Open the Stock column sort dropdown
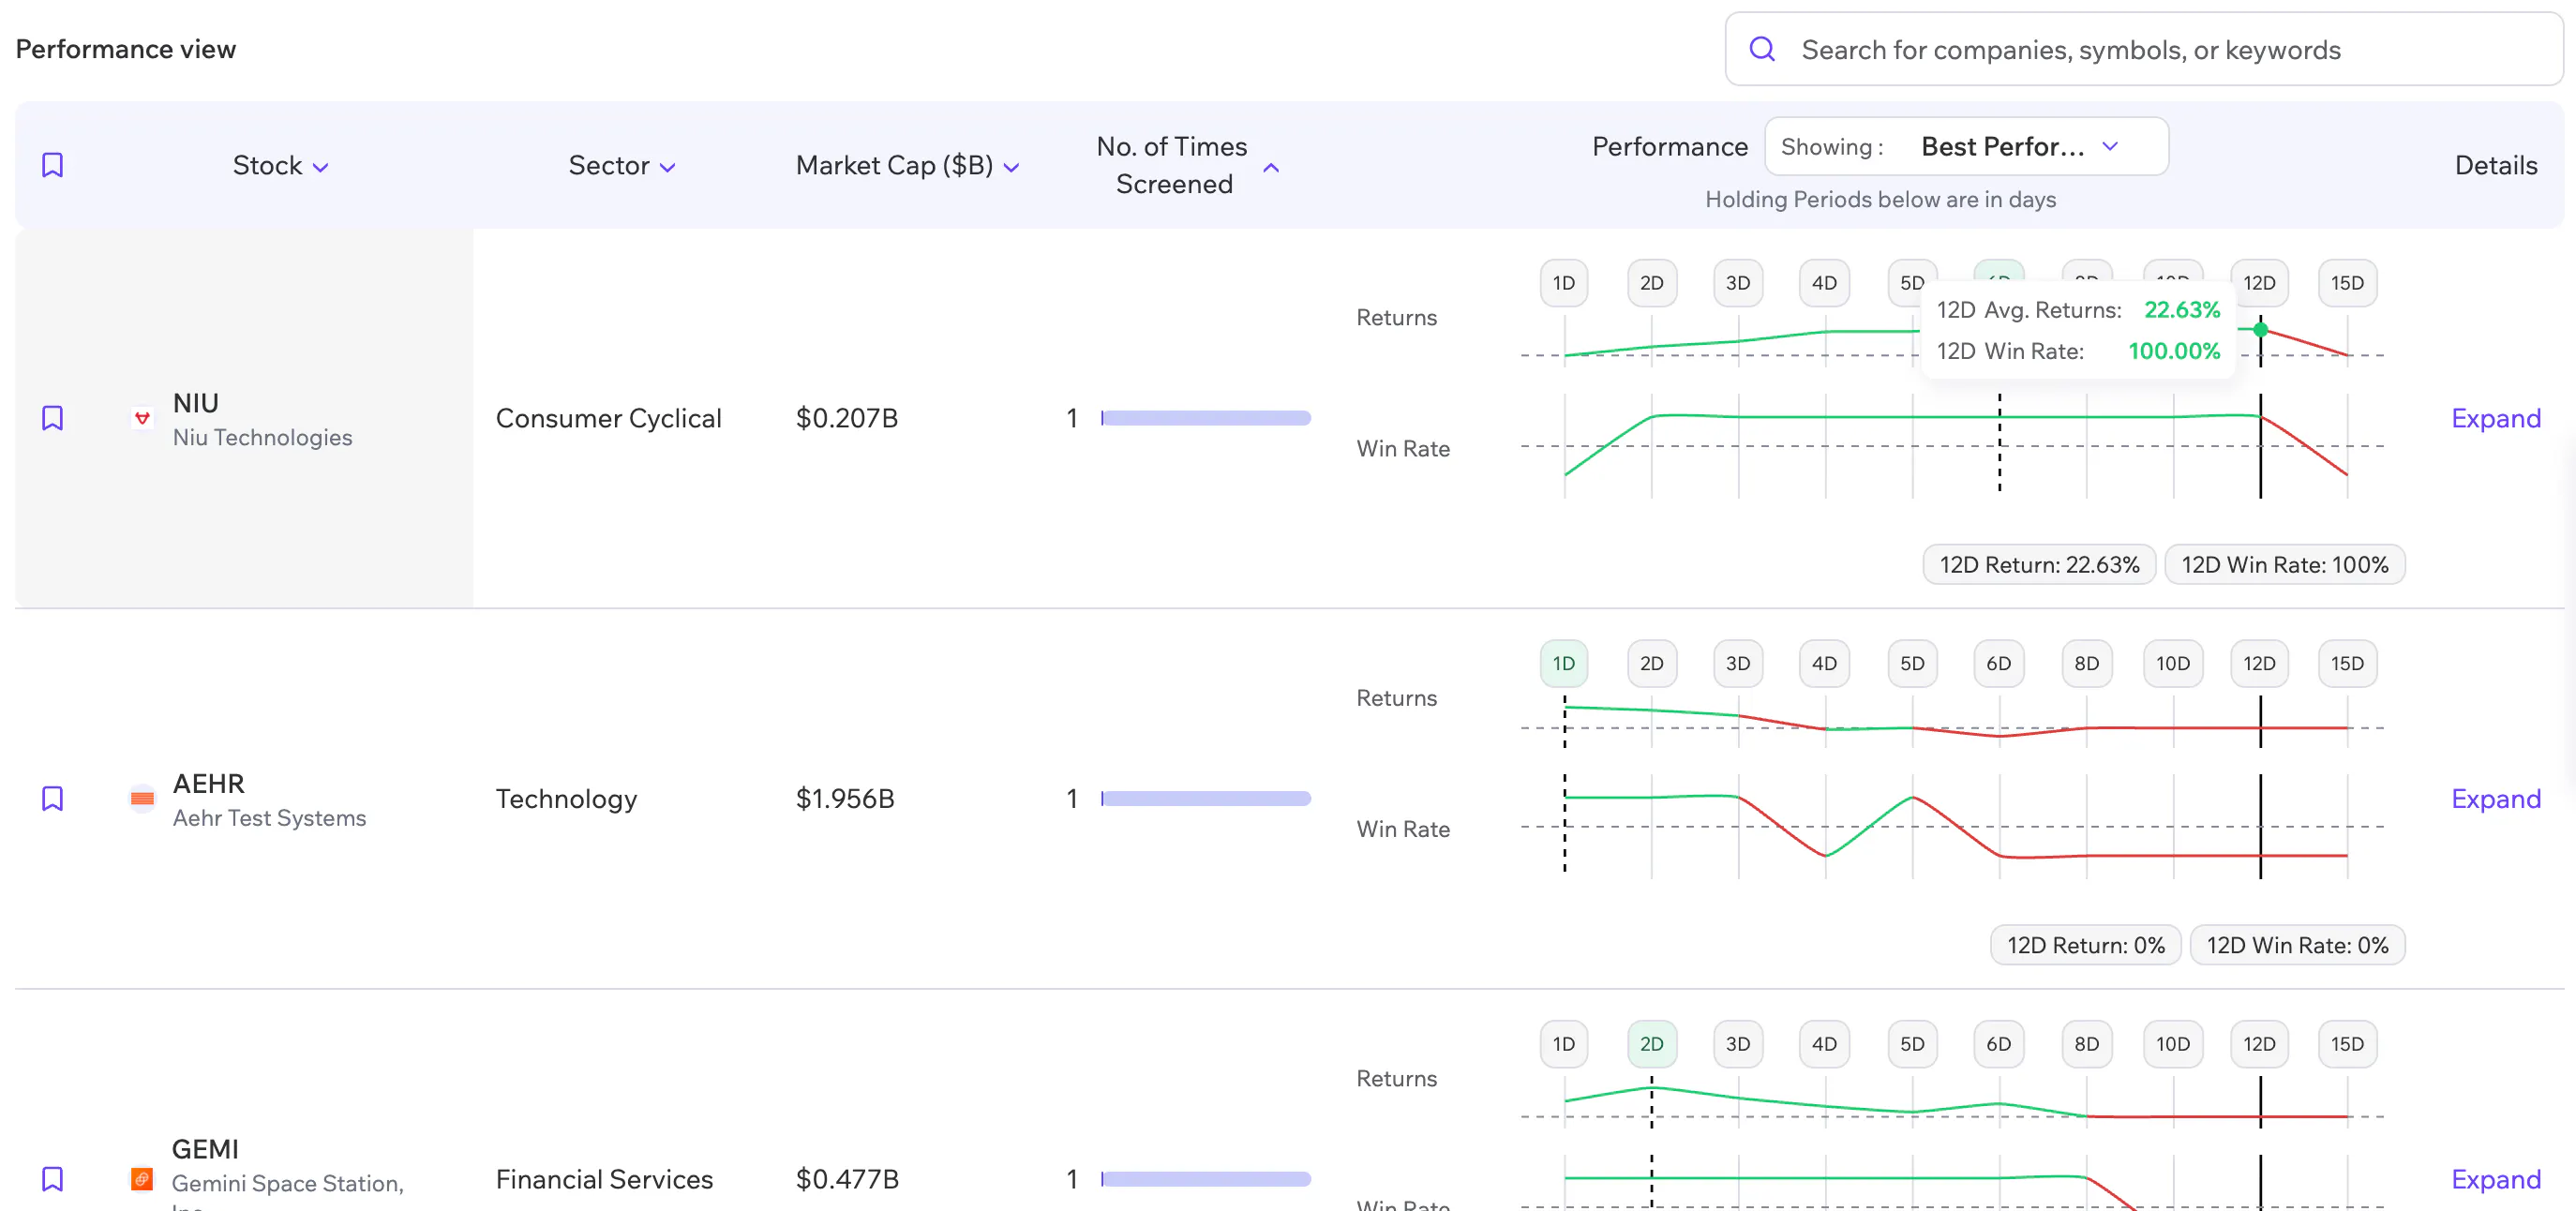 [320, 168]
